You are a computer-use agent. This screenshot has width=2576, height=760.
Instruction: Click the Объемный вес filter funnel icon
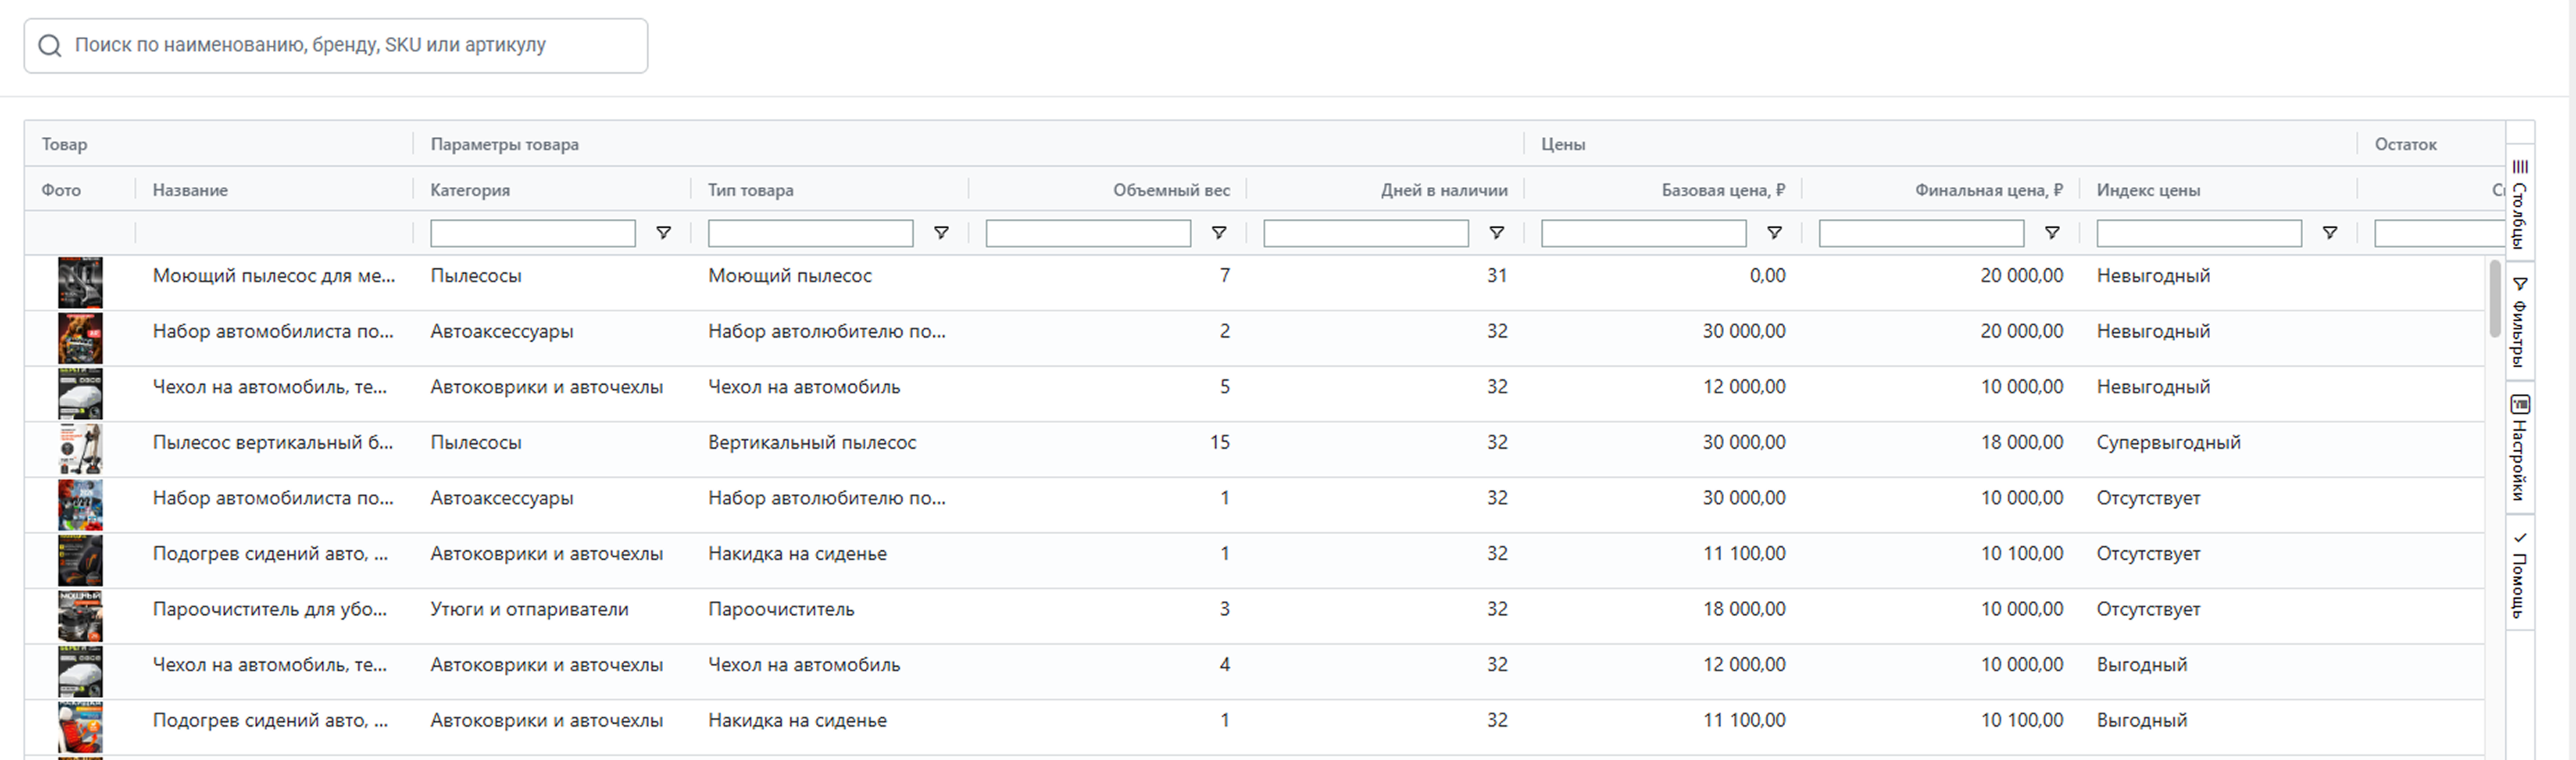tap(1218, 233)
